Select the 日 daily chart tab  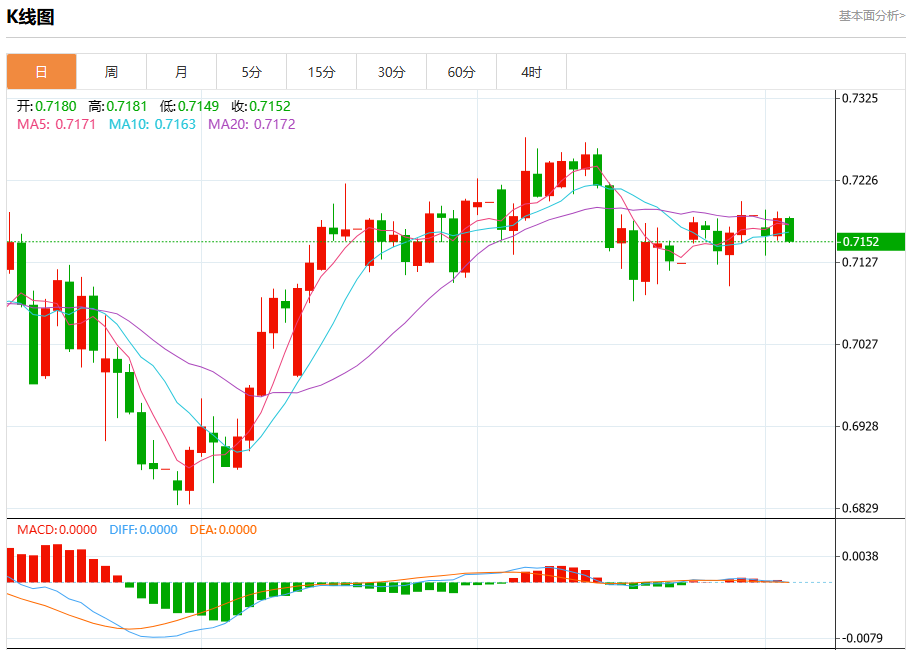coord(42,72)
